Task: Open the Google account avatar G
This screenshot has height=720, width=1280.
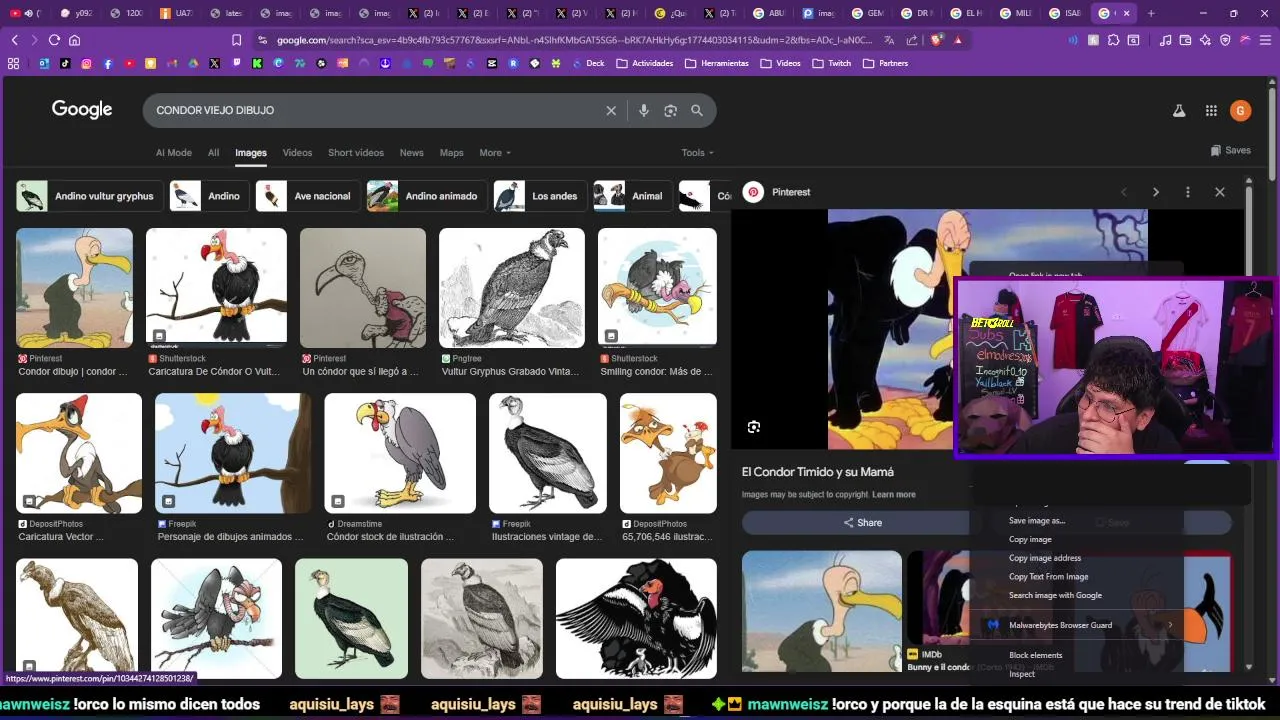Action: pyautogui.click(x=1241, y=111)
